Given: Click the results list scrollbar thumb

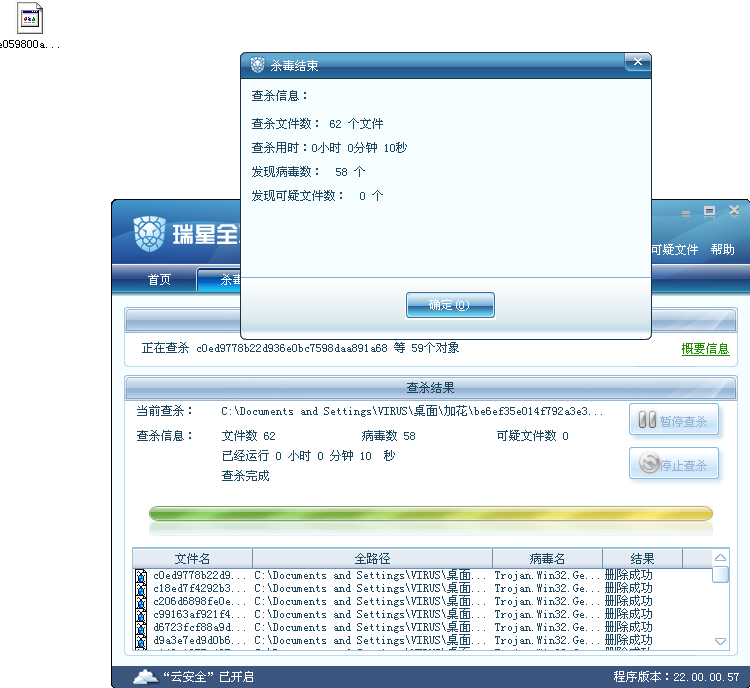Looking at the screenshot, I should pyautogui.click(x=720, y=574).
